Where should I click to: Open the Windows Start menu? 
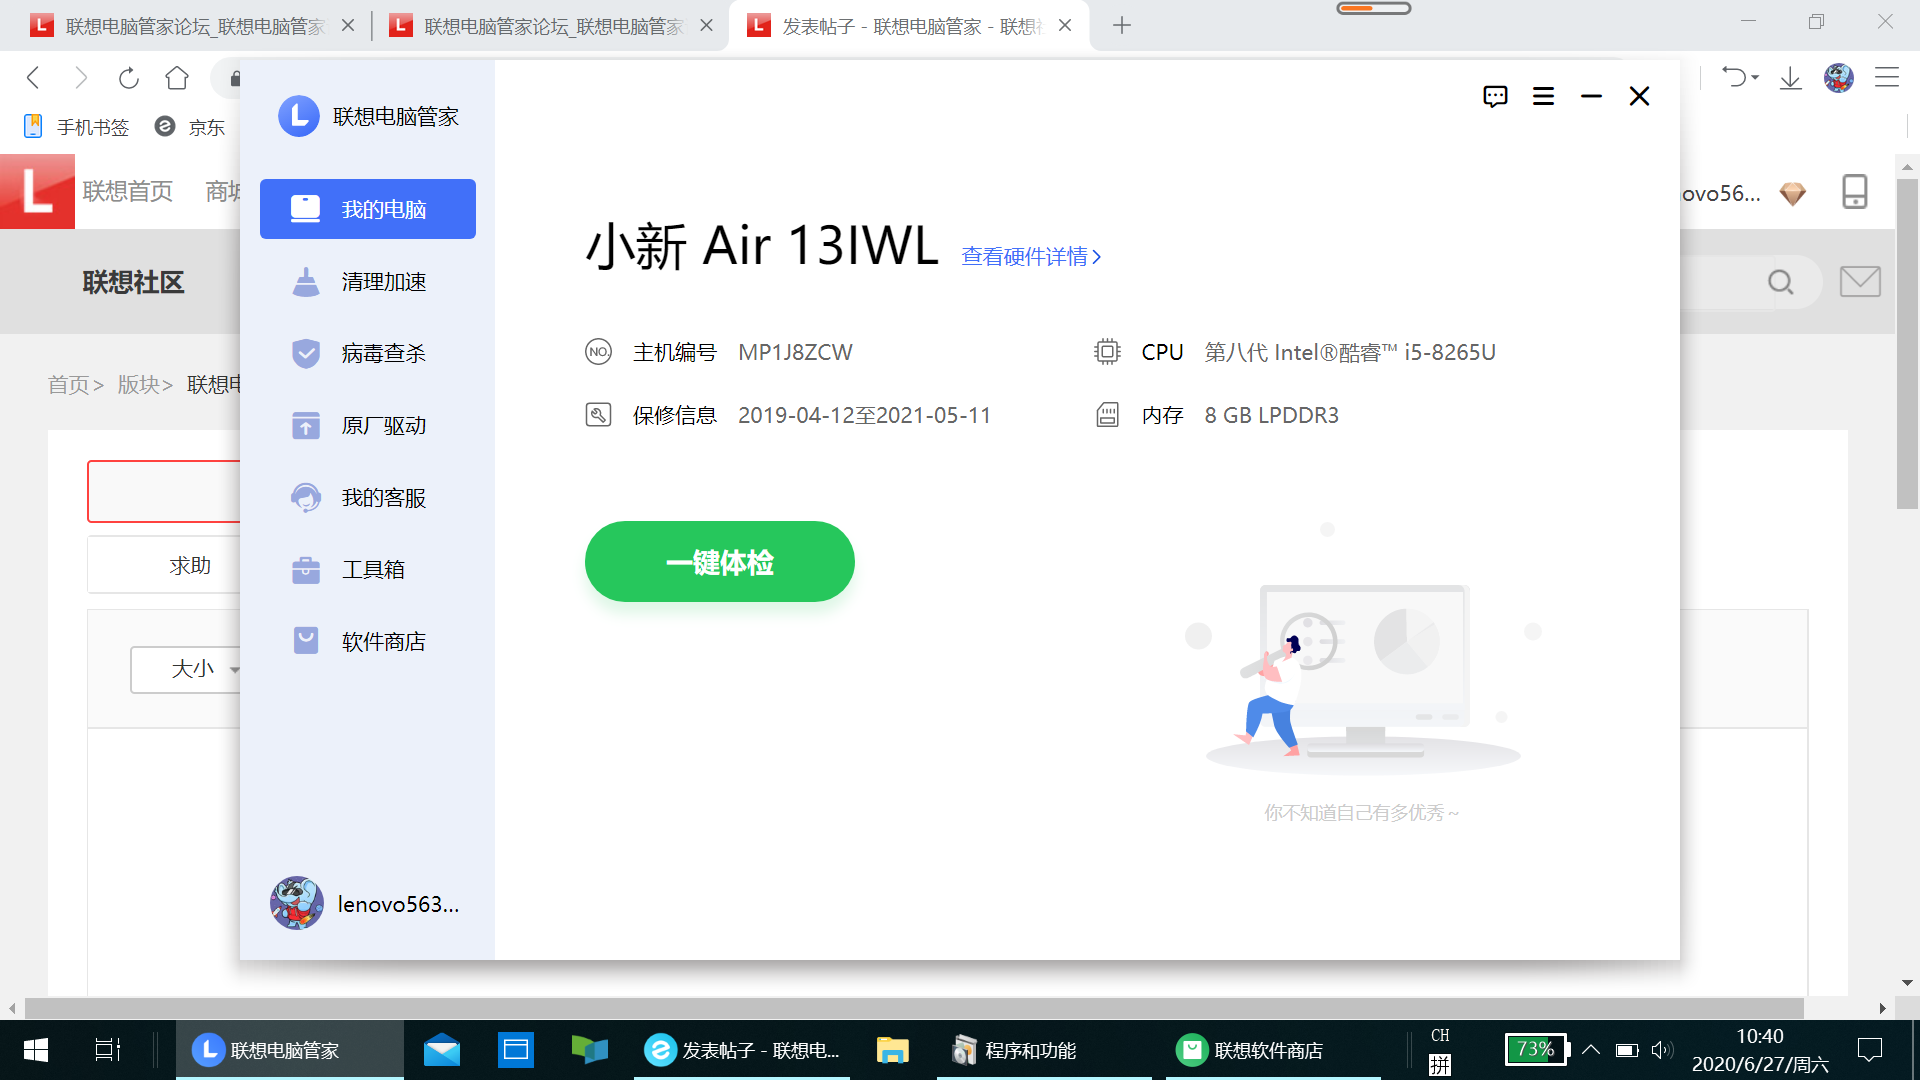[x=36, y=1050]
